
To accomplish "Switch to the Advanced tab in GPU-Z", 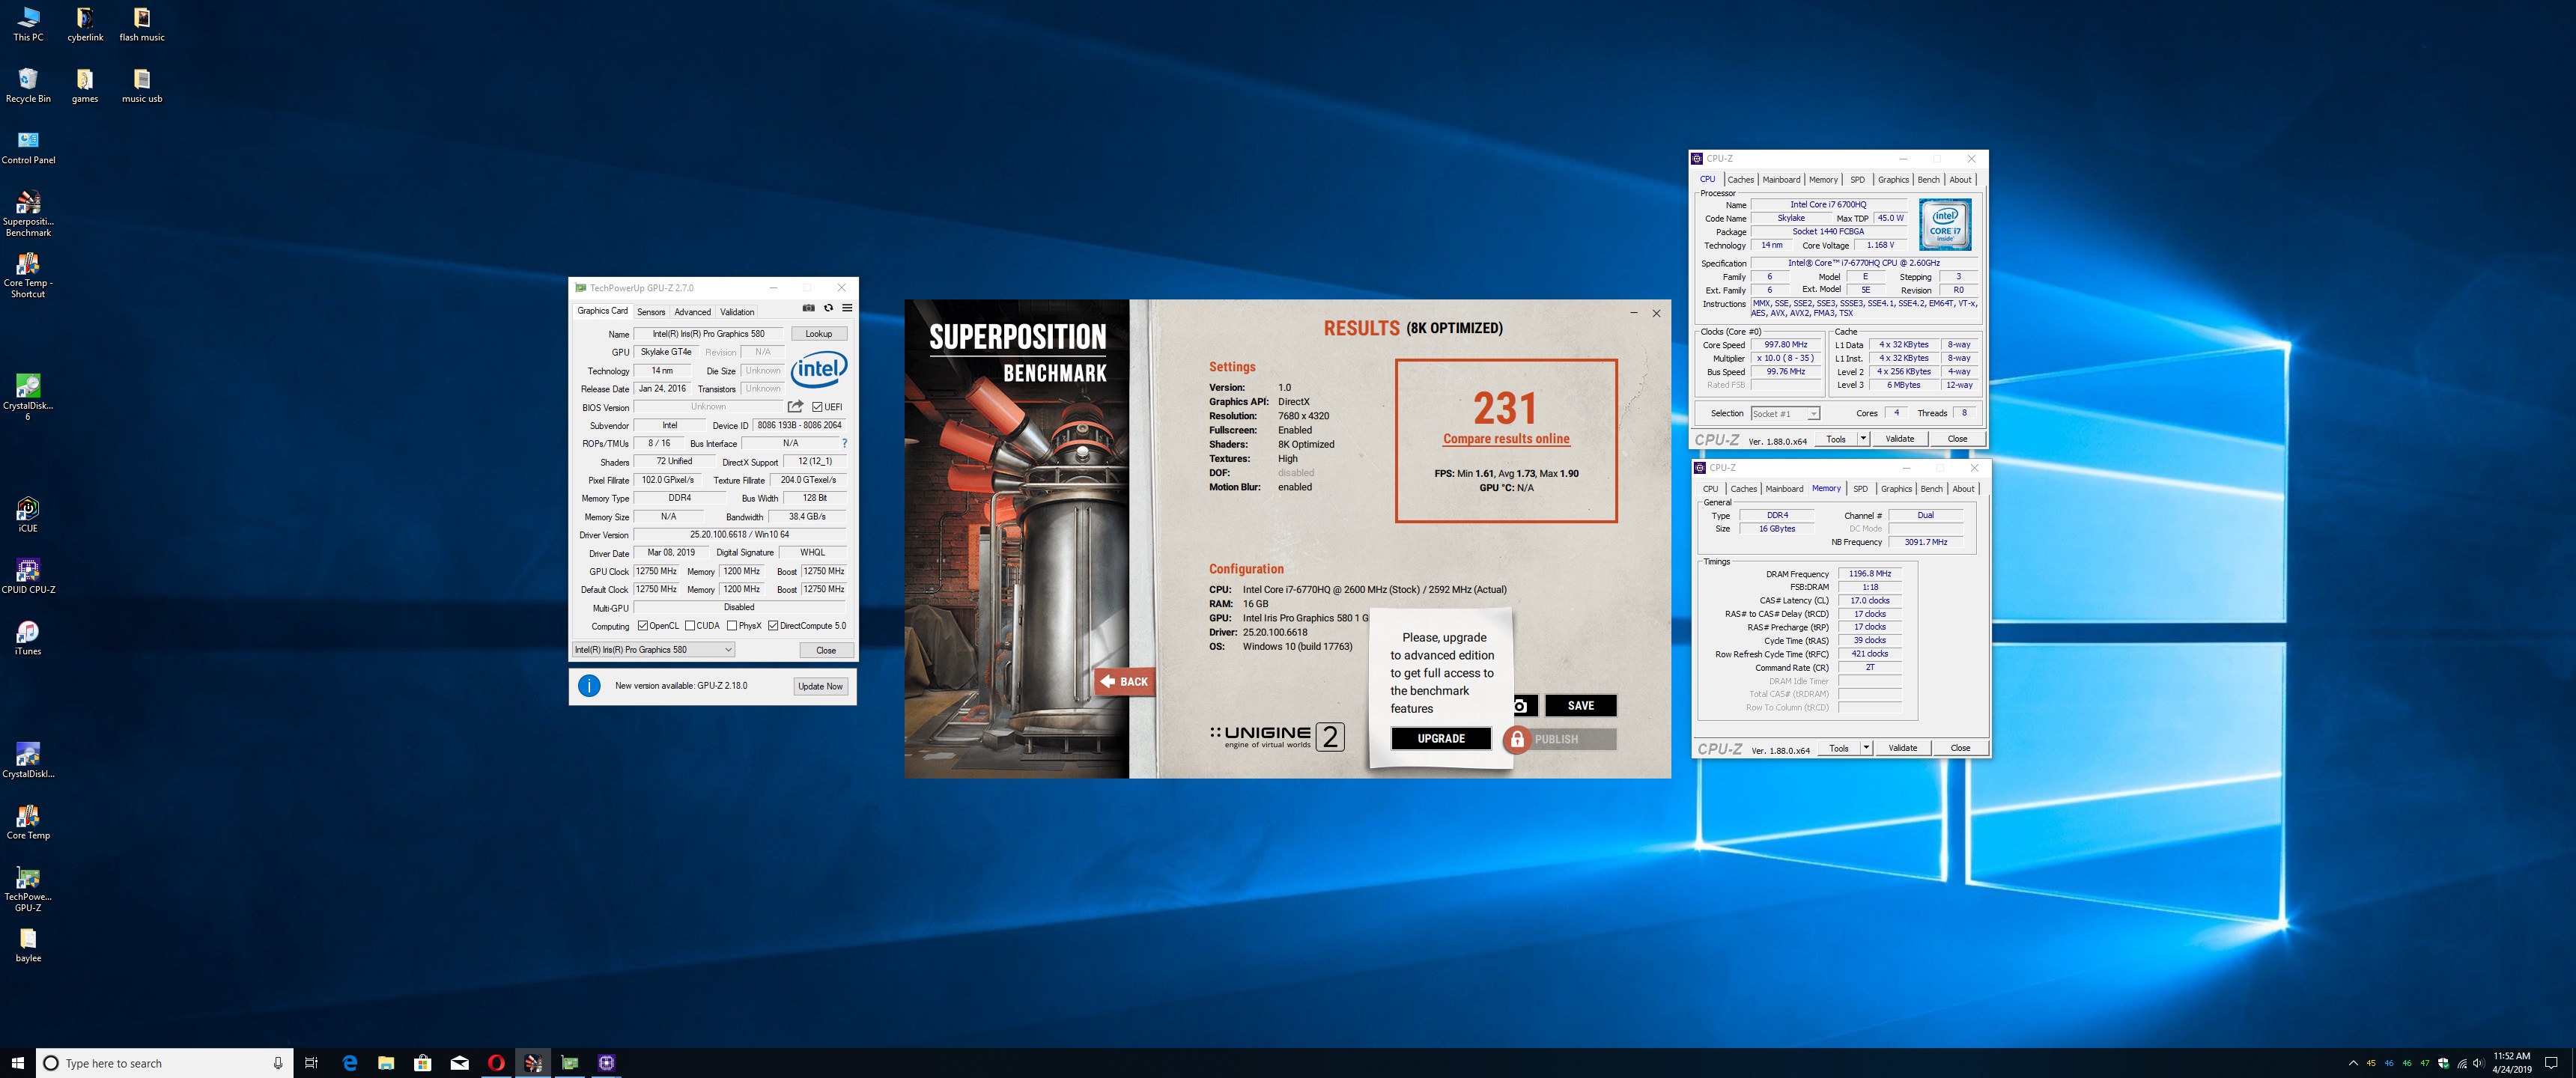I will 692,312.
